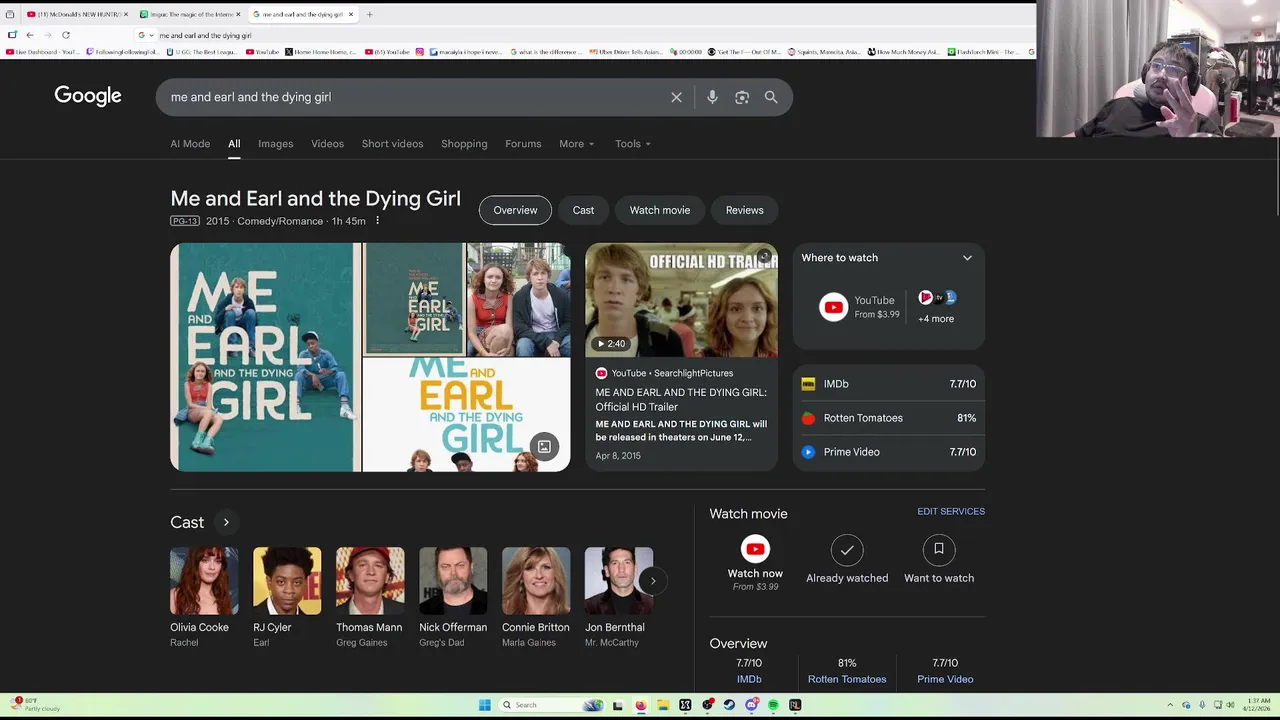
Task: Open the Prime Video 7.7/10 rating row
Action: (x=889, y=452)
